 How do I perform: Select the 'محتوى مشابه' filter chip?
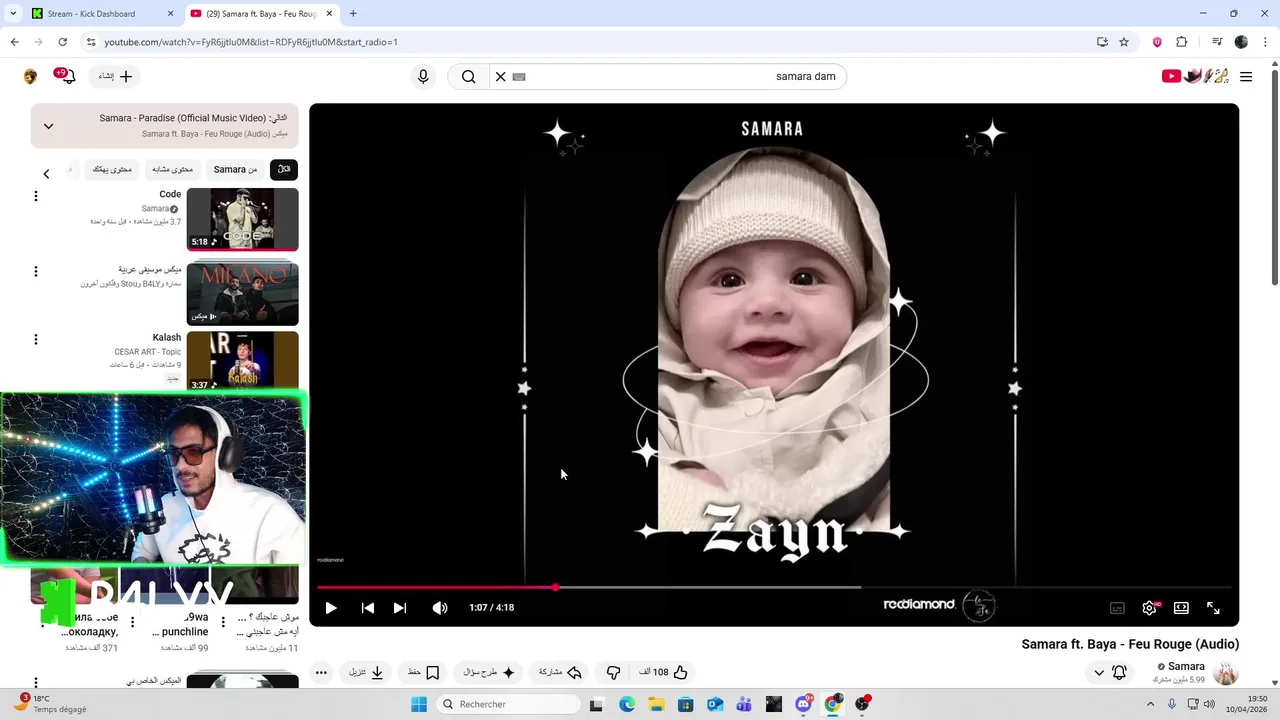(172, 170)
